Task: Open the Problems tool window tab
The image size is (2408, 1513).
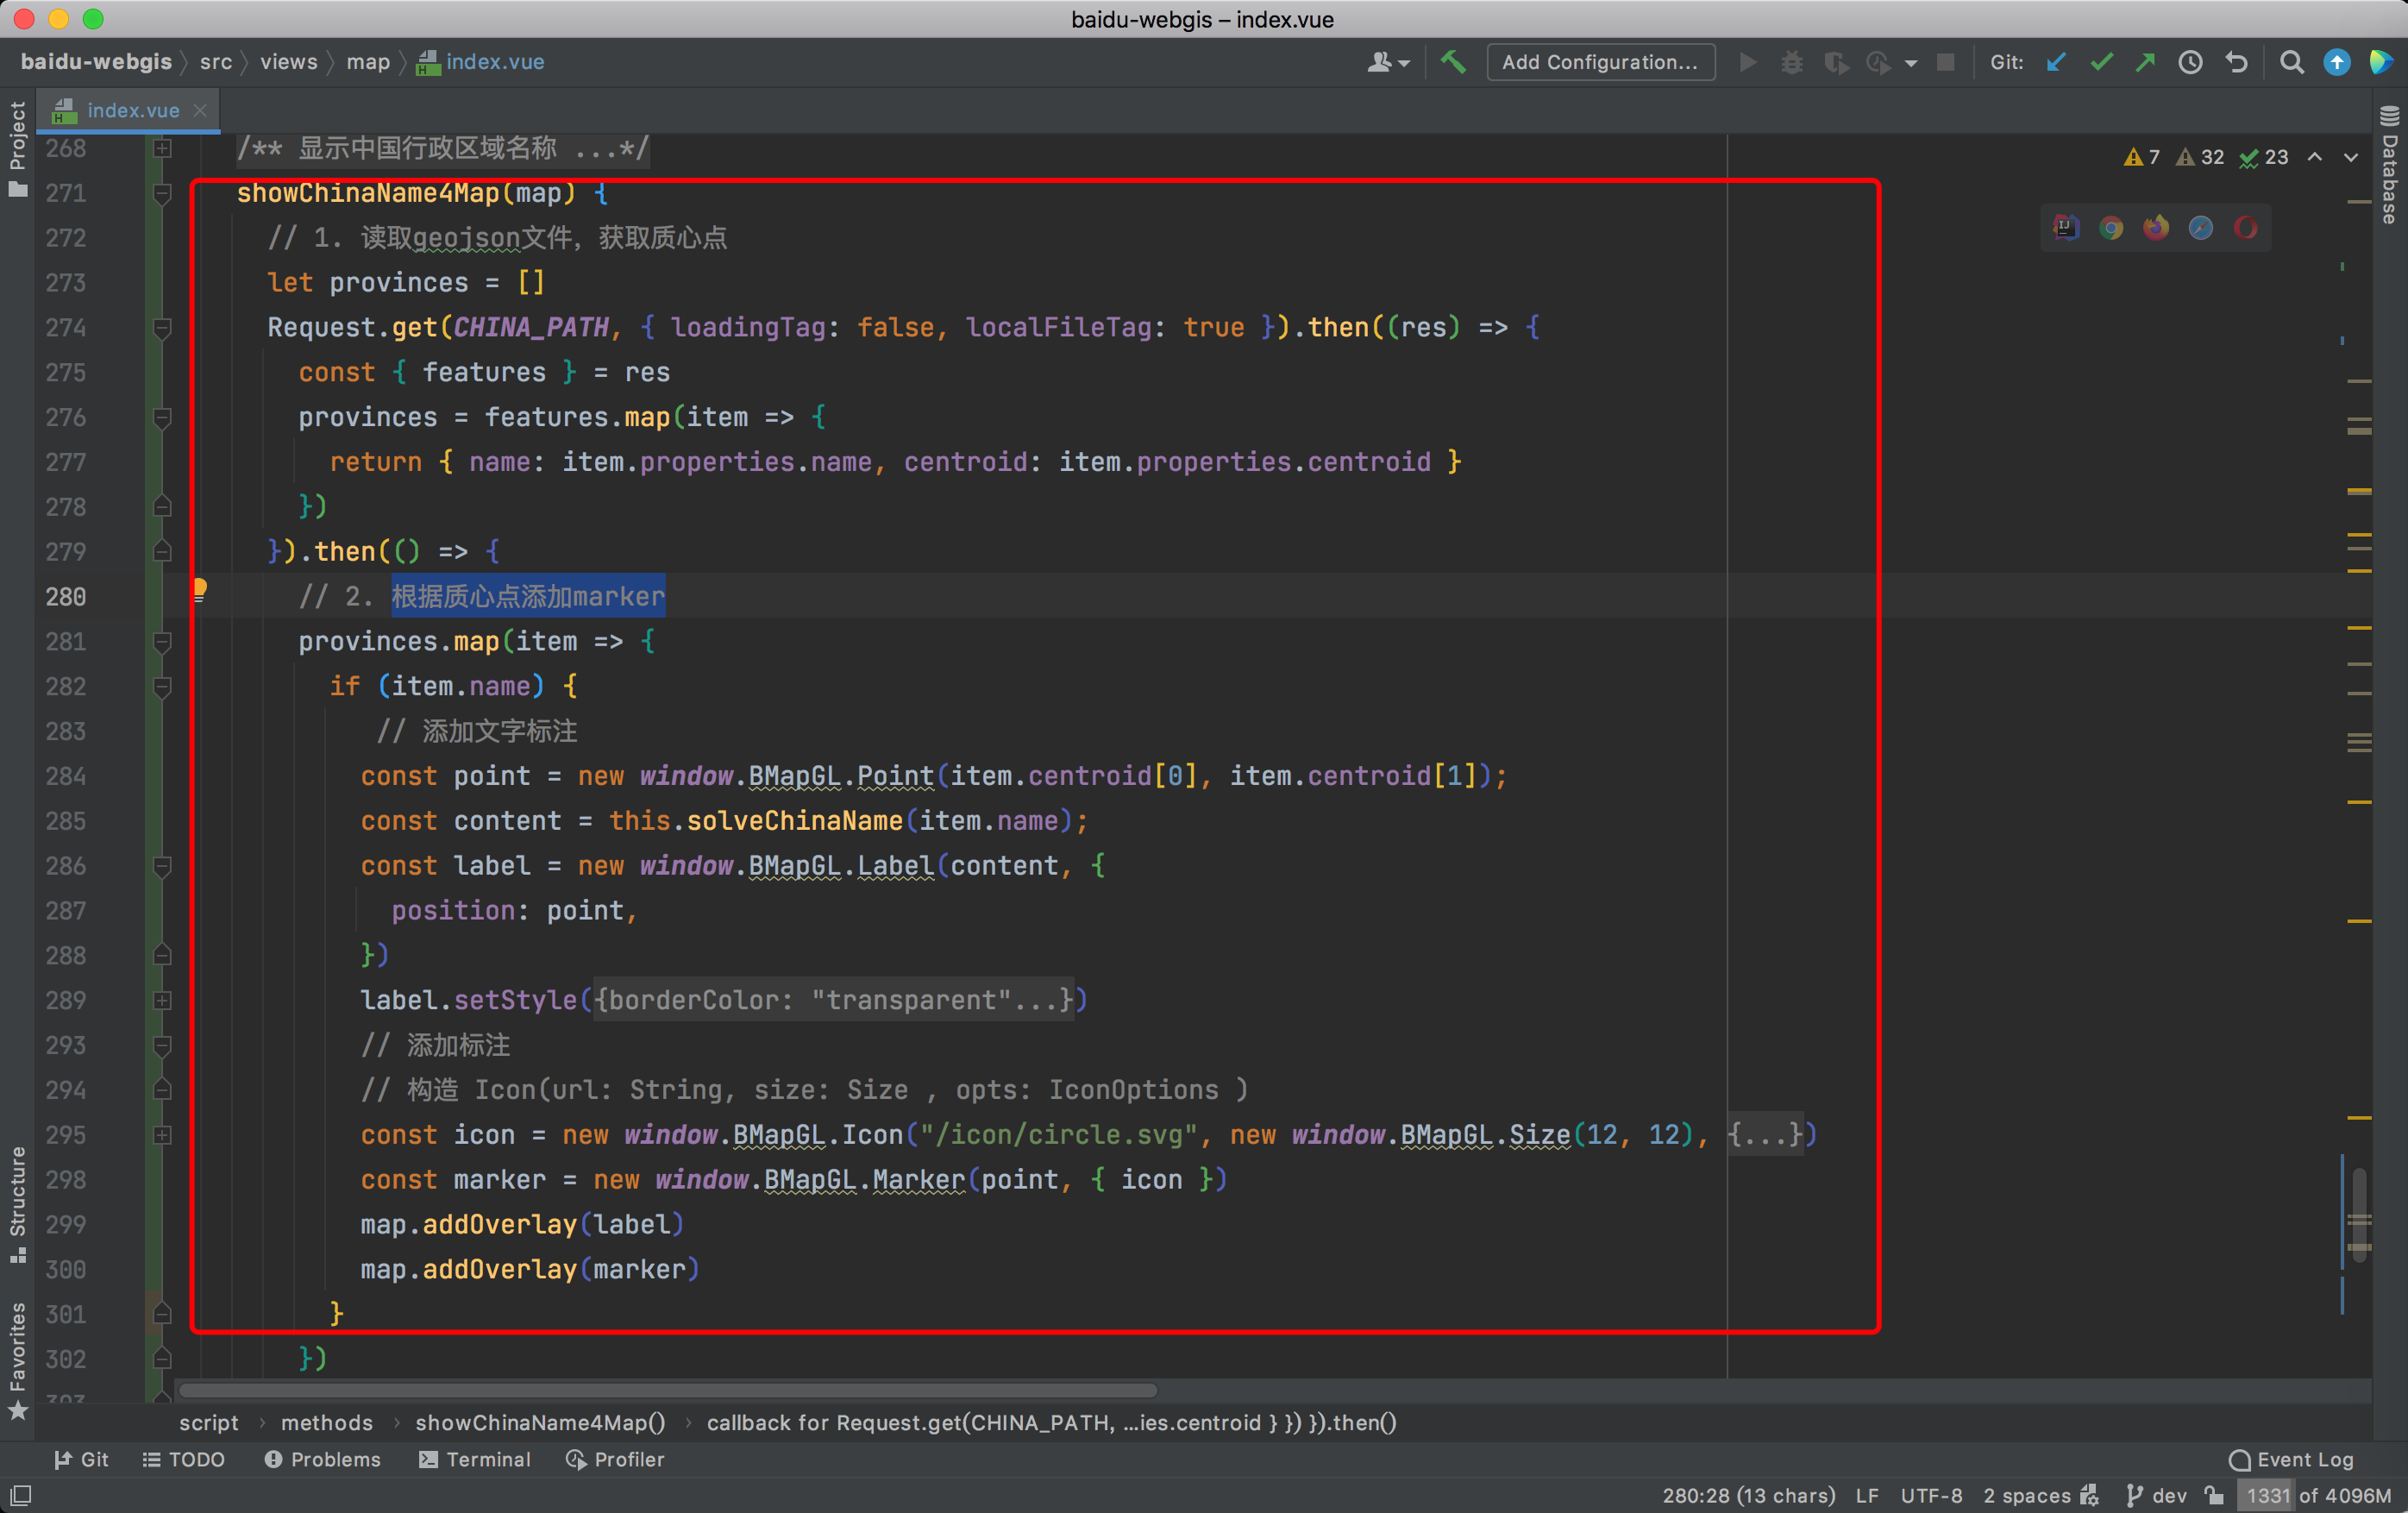Action: [322, 1459]
